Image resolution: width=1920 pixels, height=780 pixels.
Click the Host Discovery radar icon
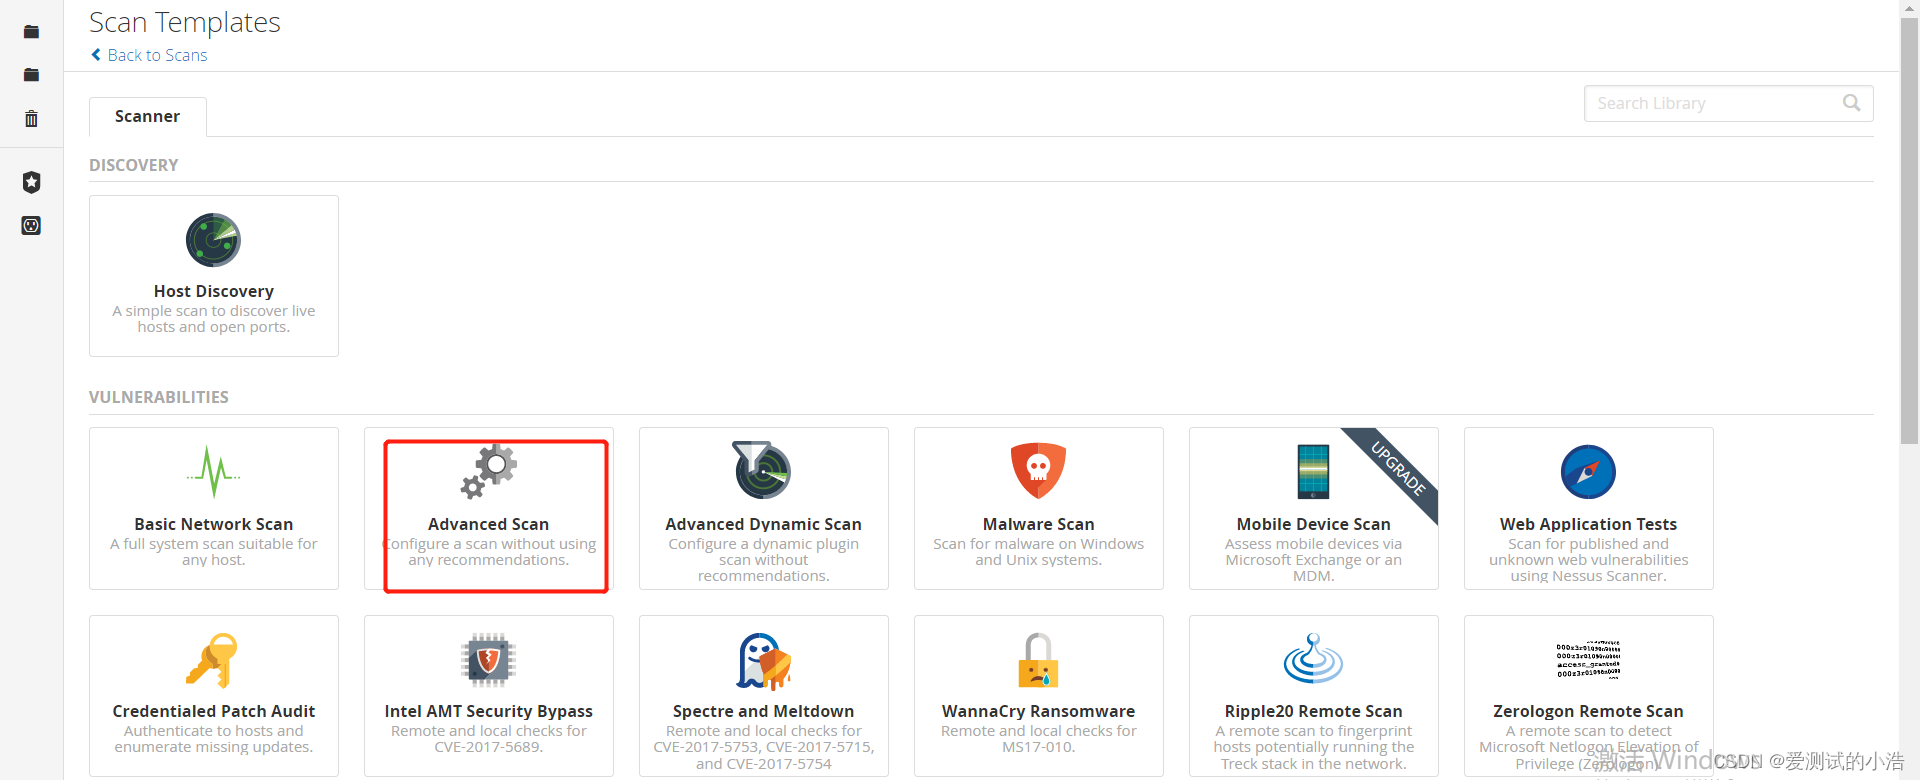(213, 240)
